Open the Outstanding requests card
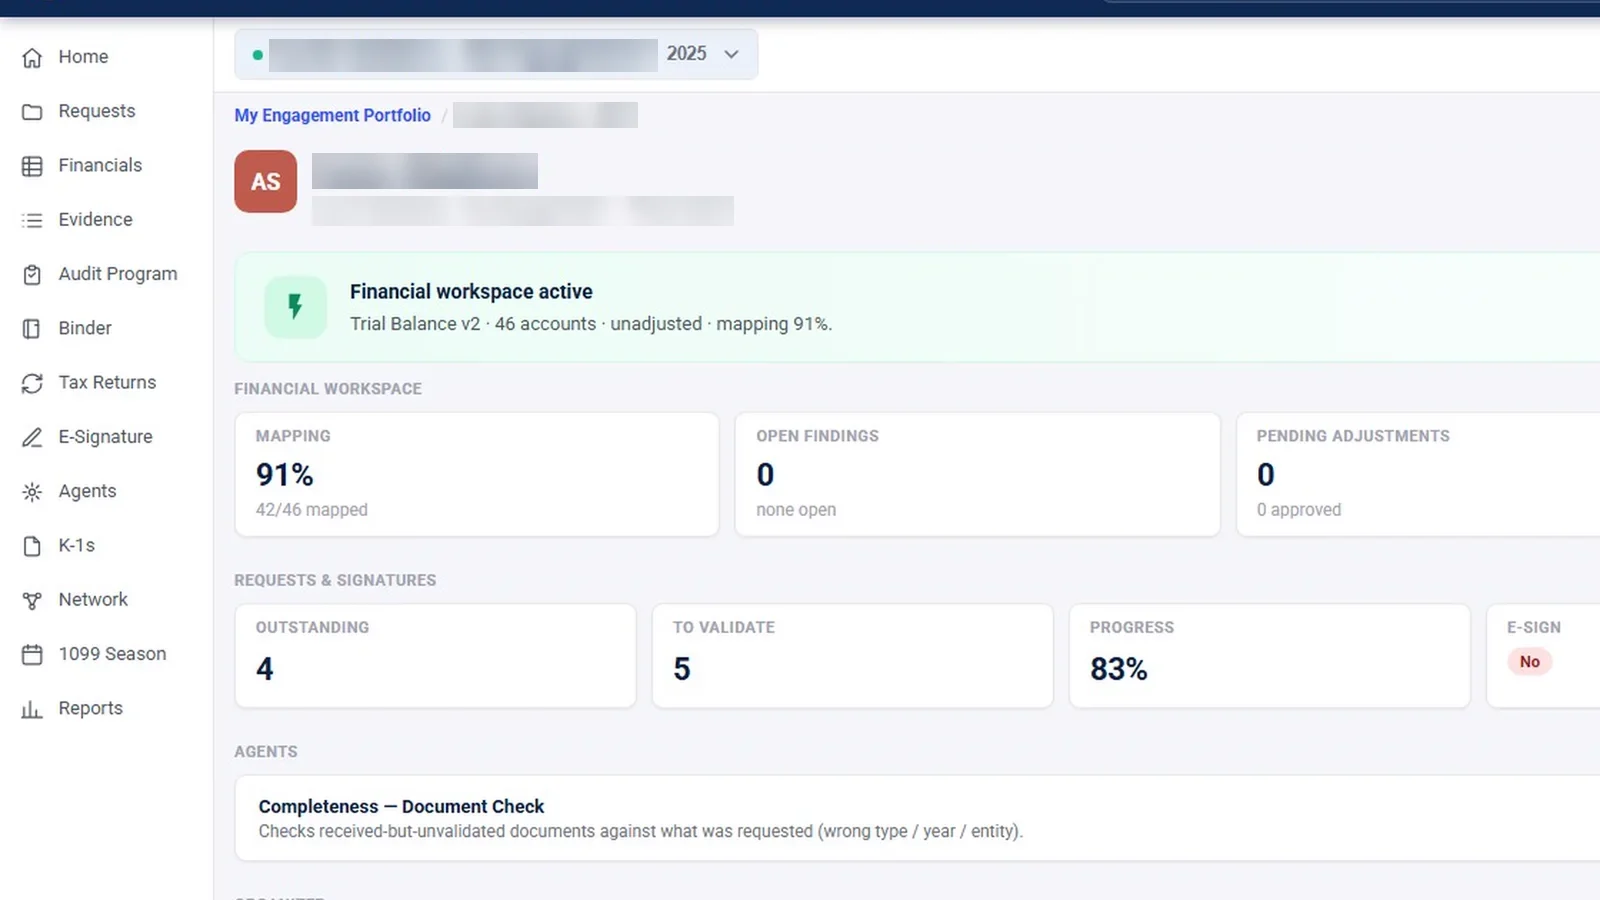This screenshot has height=900, width=1600. (435, 656)
